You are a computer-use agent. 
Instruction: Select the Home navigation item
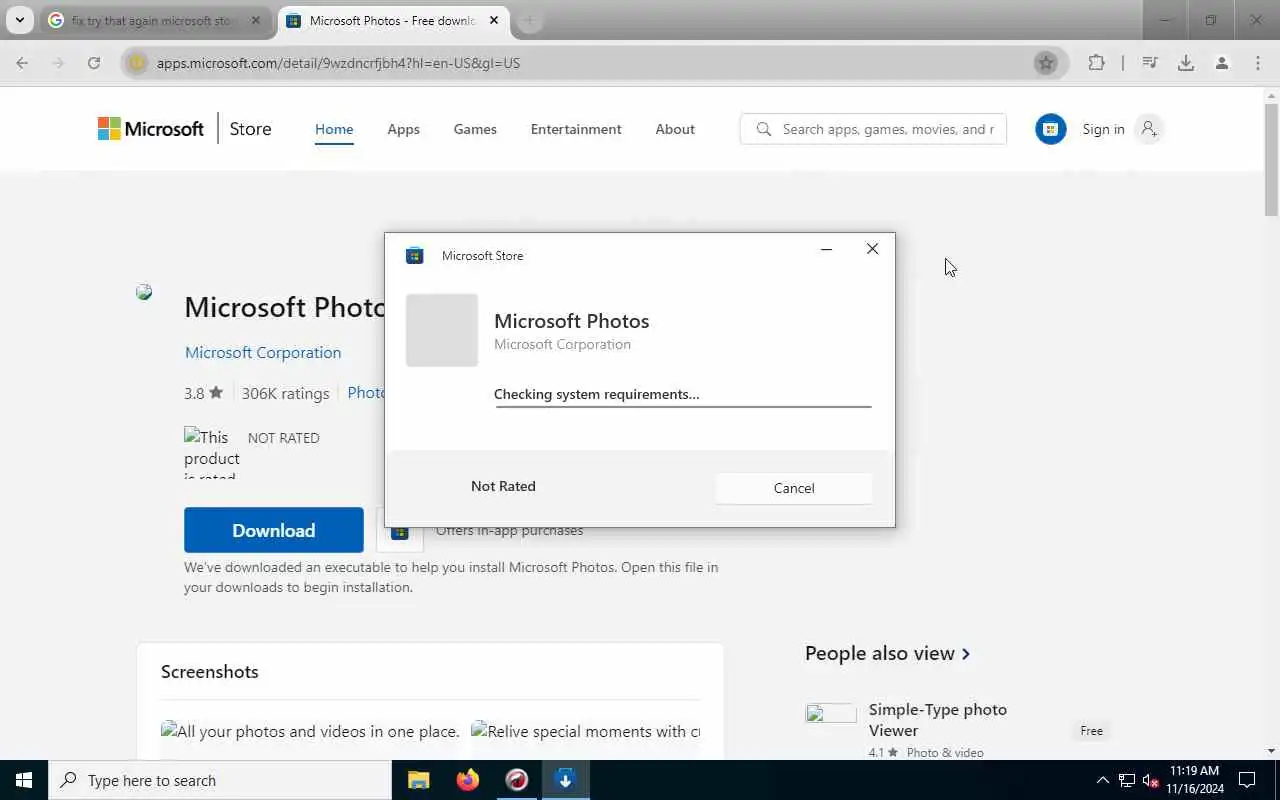pos(334,129)
